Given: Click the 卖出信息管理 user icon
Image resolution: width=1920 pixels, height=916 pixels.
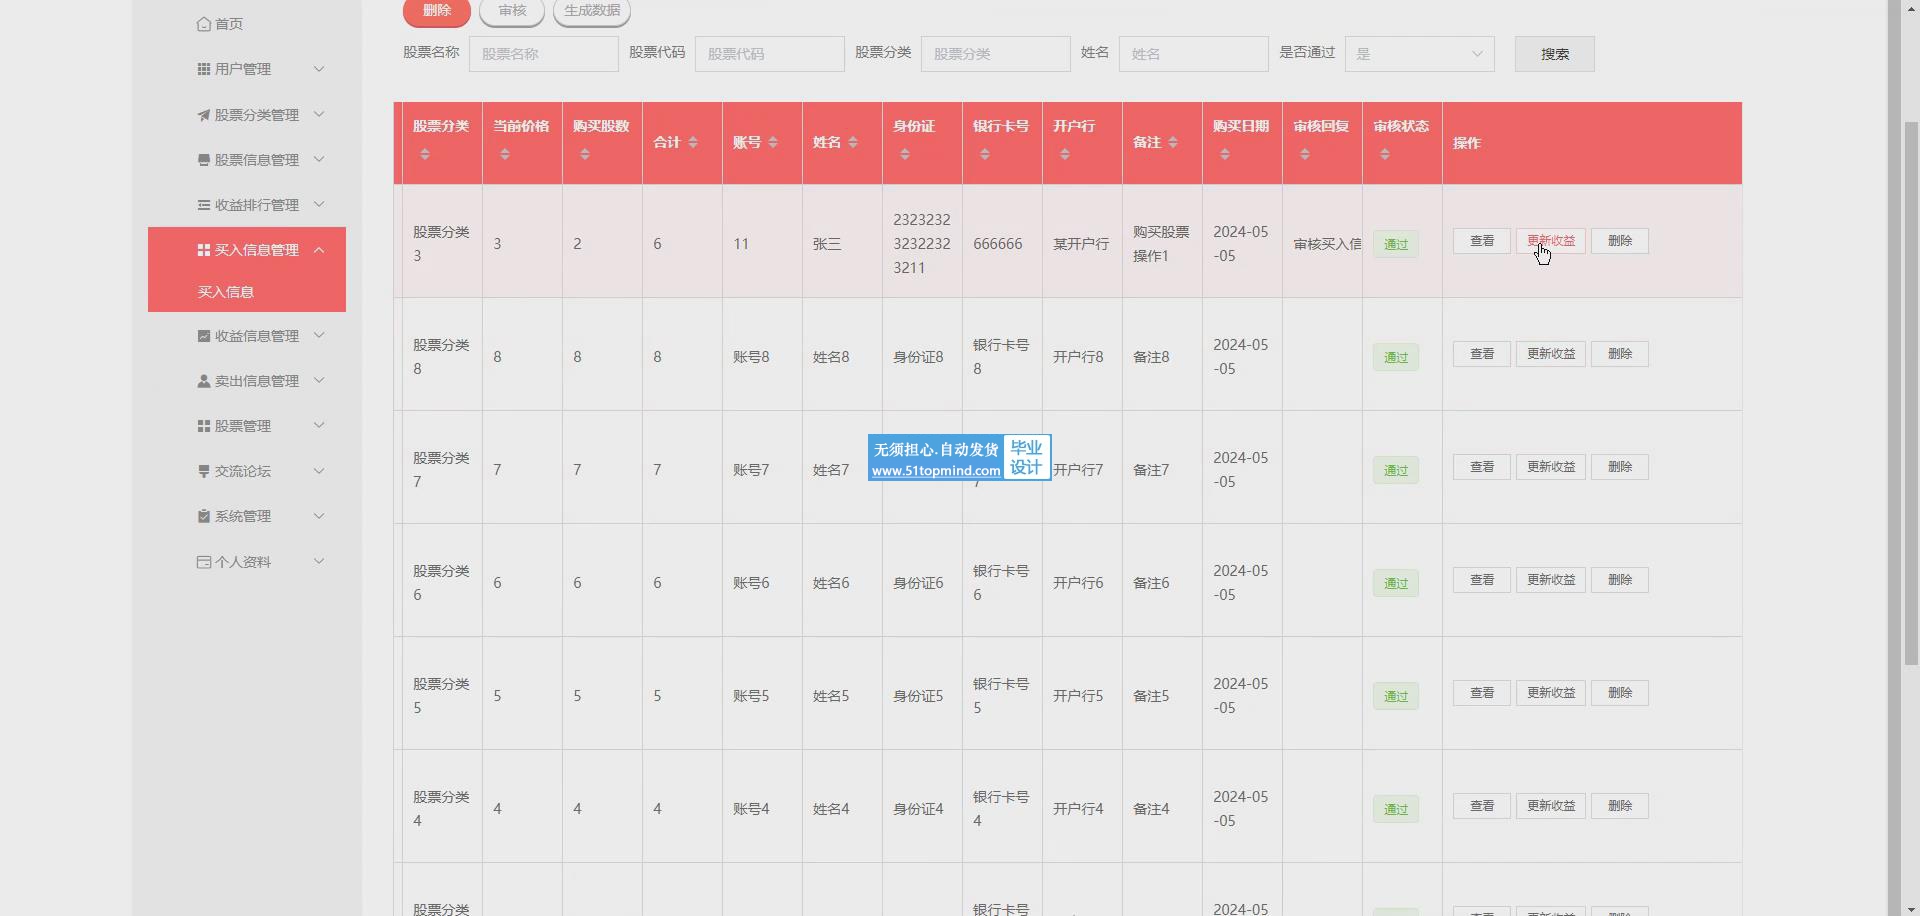Looking at the screenshot, I should (x=204, y=381).
